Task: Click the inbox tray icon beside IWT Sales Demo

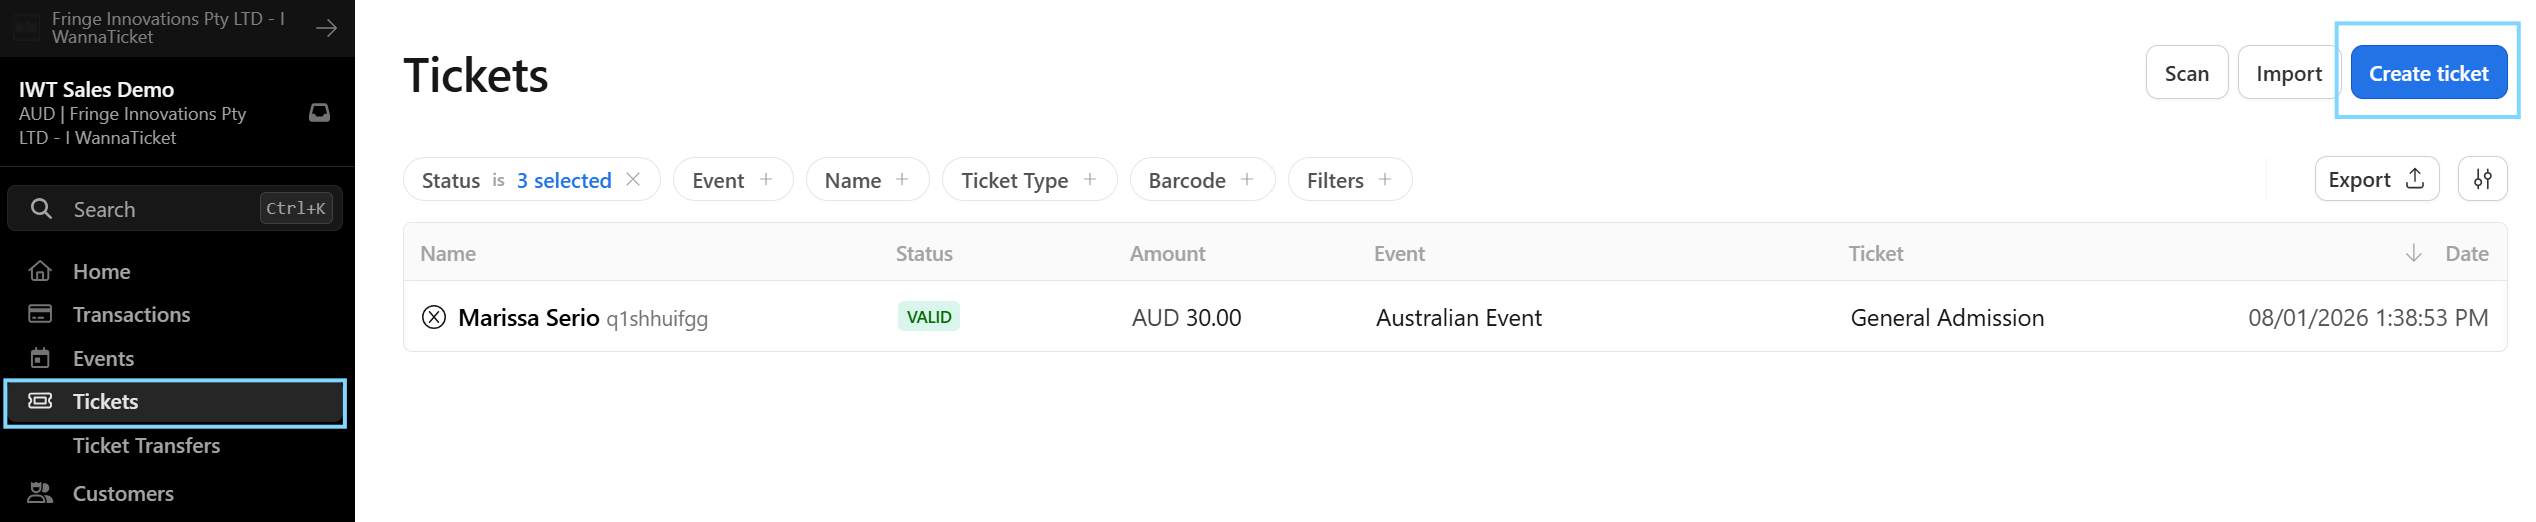Action: pos(319,113)
